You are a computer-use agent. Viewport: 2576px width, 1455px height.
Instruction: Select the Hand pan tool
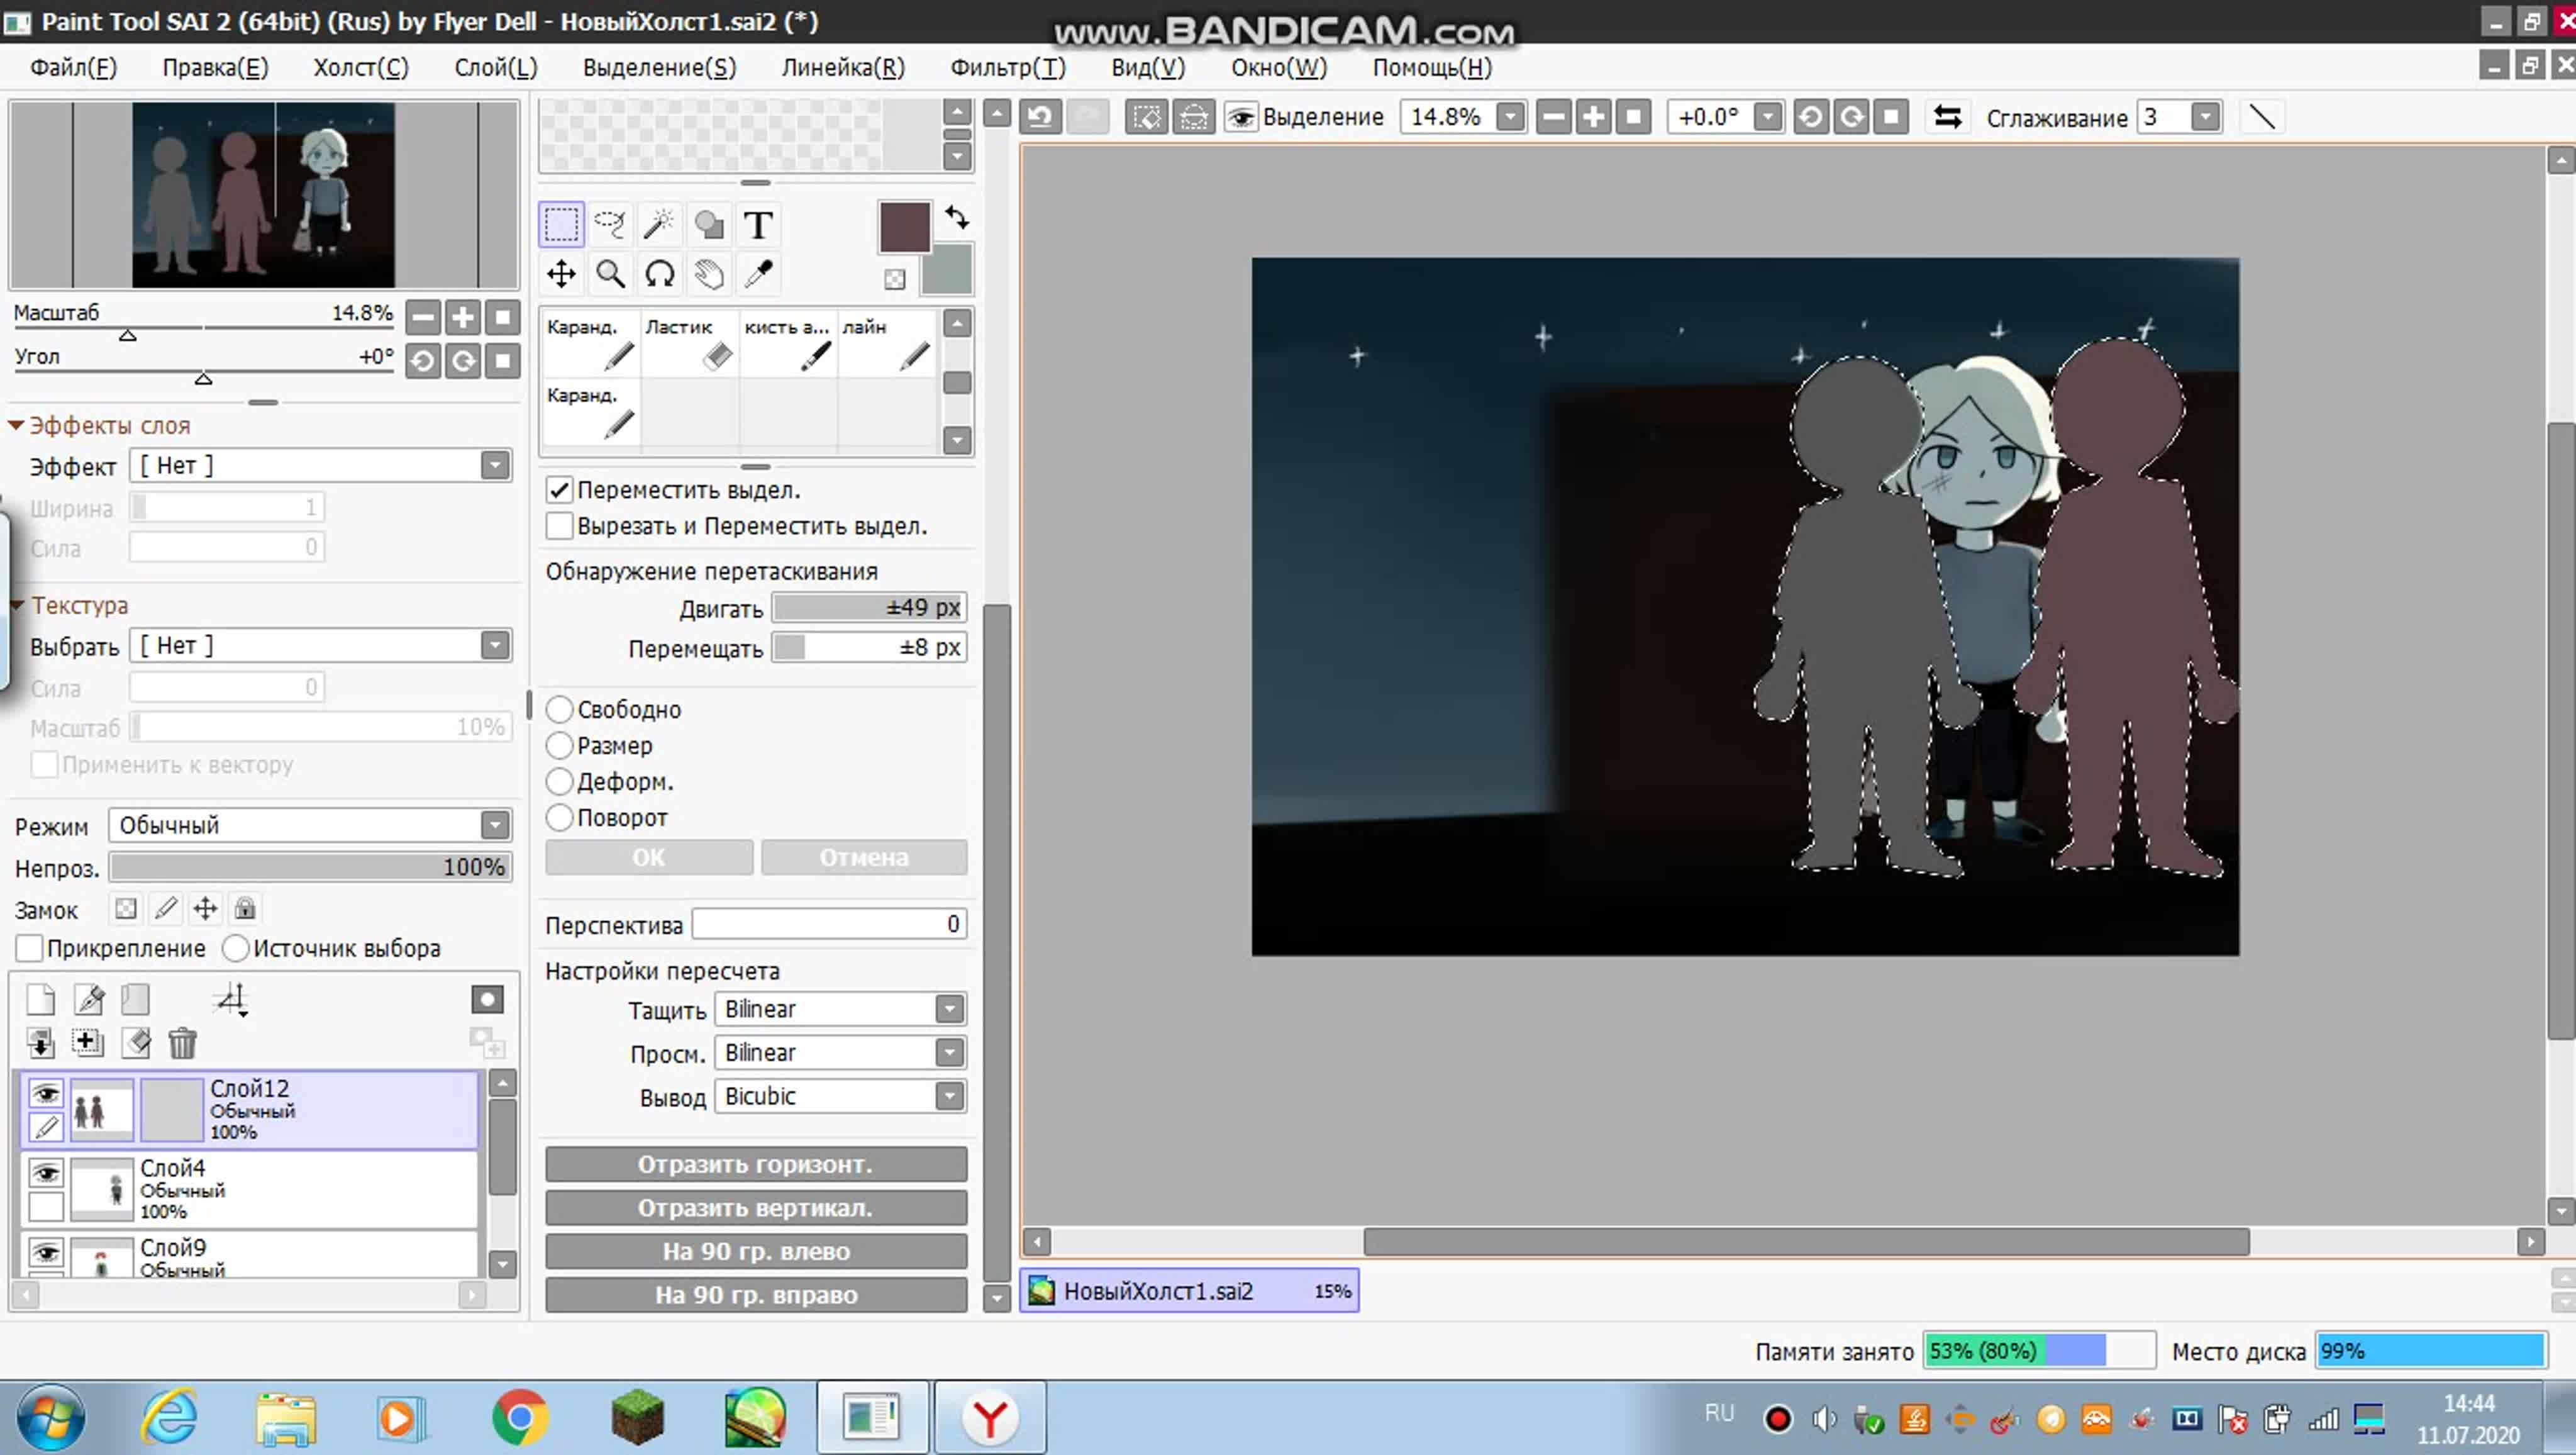pyautogui.click(x=709, y=273)
